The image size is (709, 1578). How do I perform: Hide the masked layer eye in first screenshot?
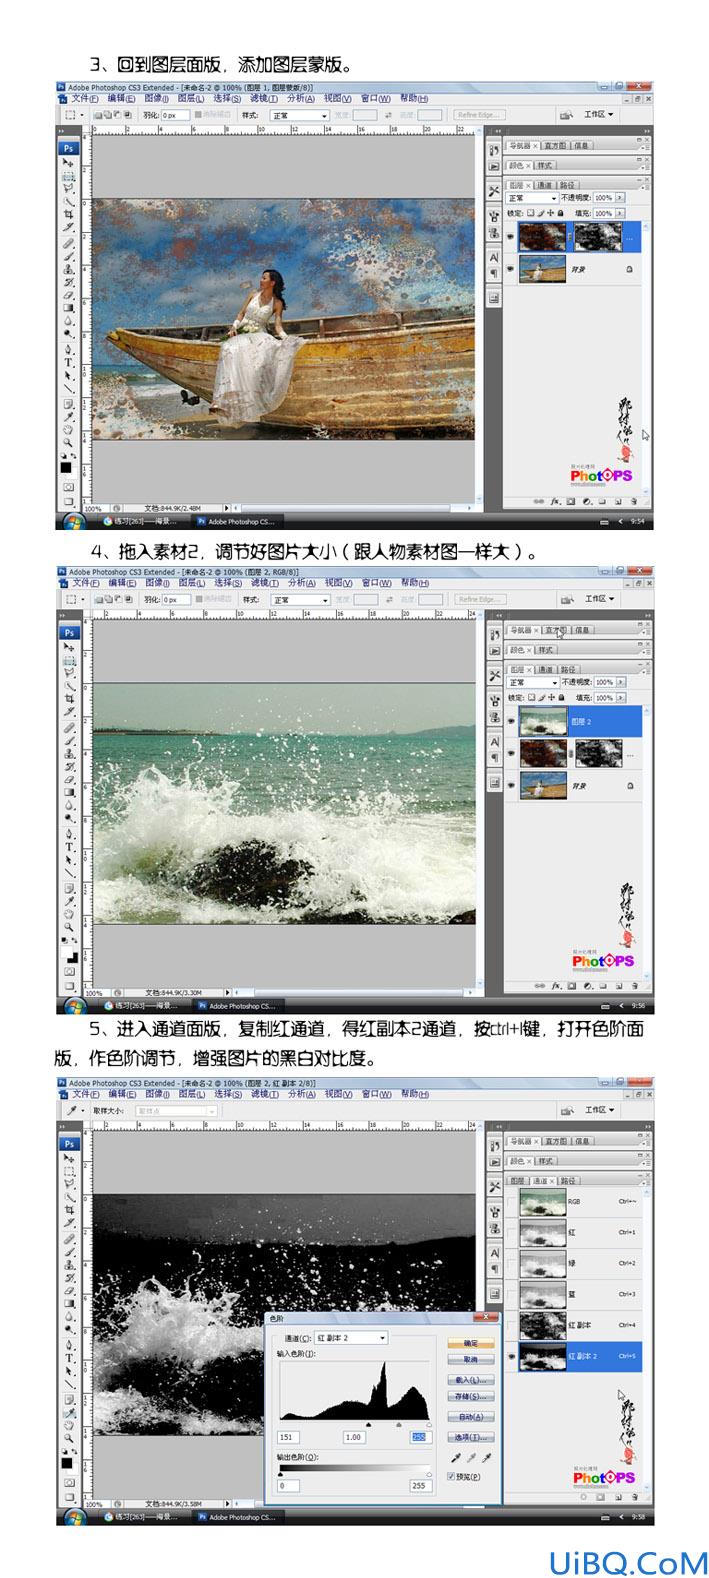(x=512, y=237)
